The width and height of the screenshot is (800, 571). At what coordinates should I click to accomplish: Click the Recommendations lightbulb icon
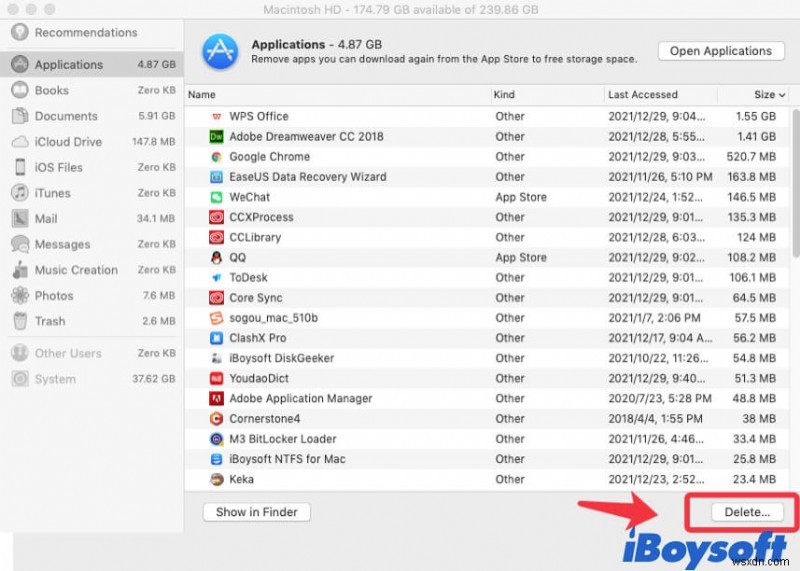[x=20, y=32]
